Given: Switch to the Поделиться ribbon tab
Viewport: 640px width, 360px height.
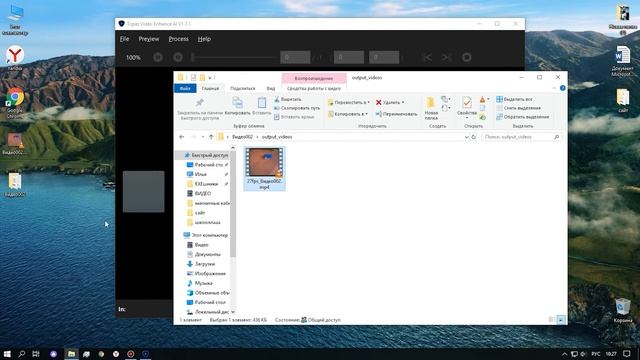Looking at the screenshot, I should [242, 88].
